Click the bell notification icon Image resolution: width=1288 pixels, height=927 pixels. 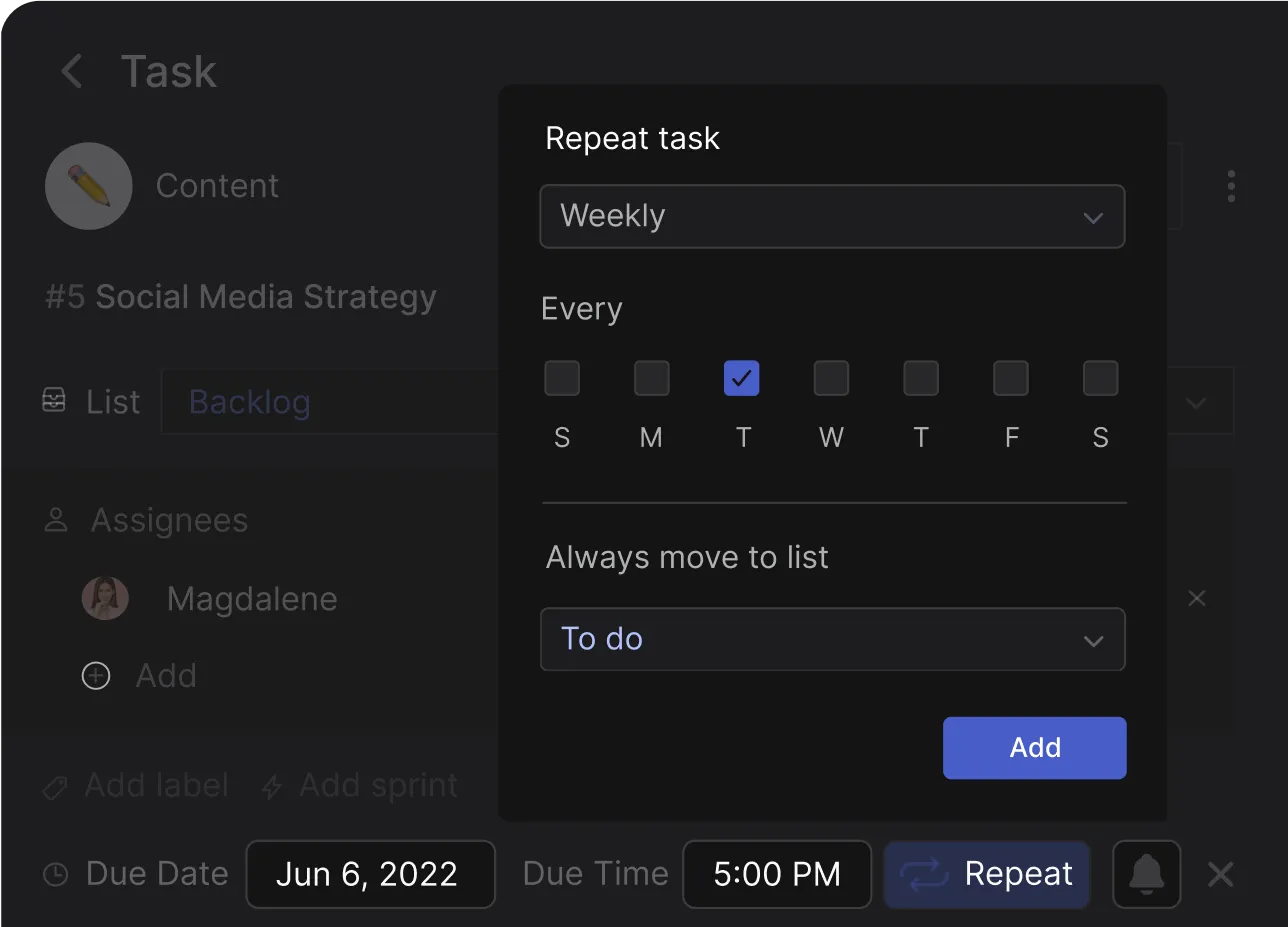click(1146, 874)
